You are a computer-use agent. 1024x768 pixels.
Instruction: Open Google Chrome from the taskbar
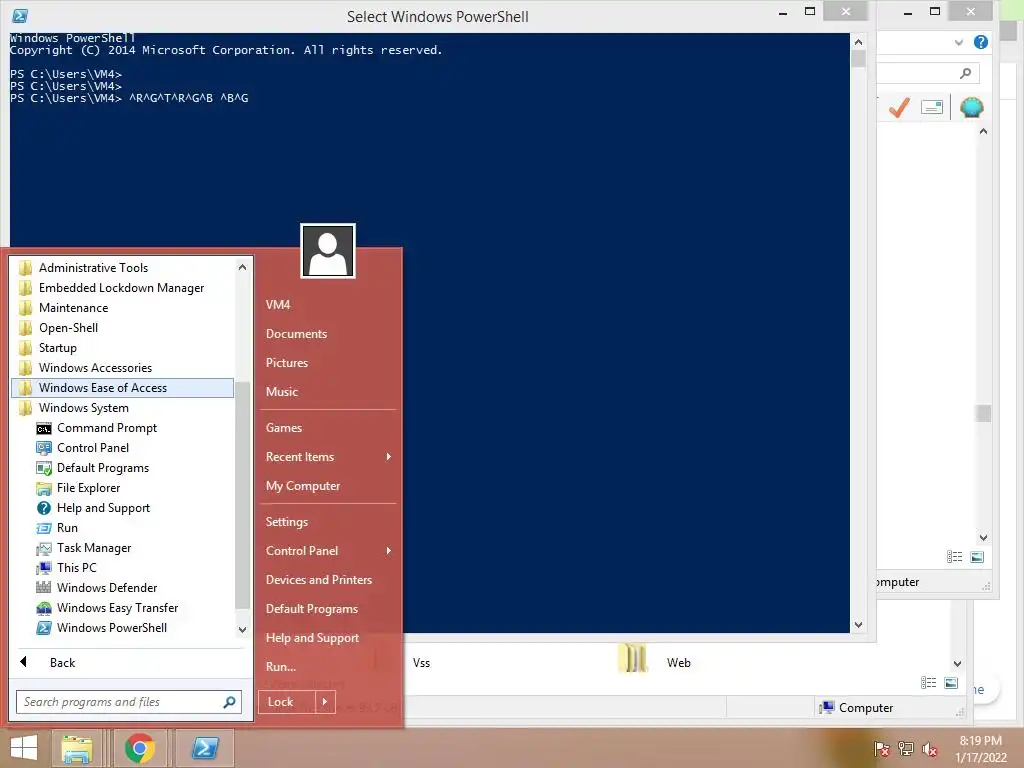(x=140, y=748)
